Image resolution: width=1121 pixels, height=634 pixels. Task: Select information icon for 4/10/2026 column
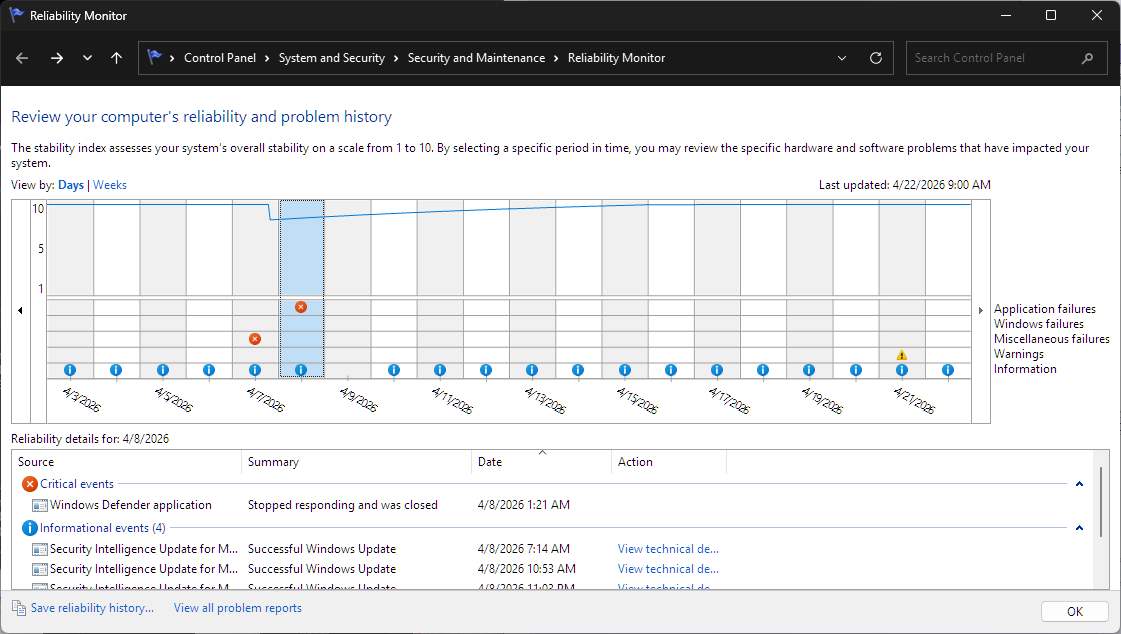(393, 370)
